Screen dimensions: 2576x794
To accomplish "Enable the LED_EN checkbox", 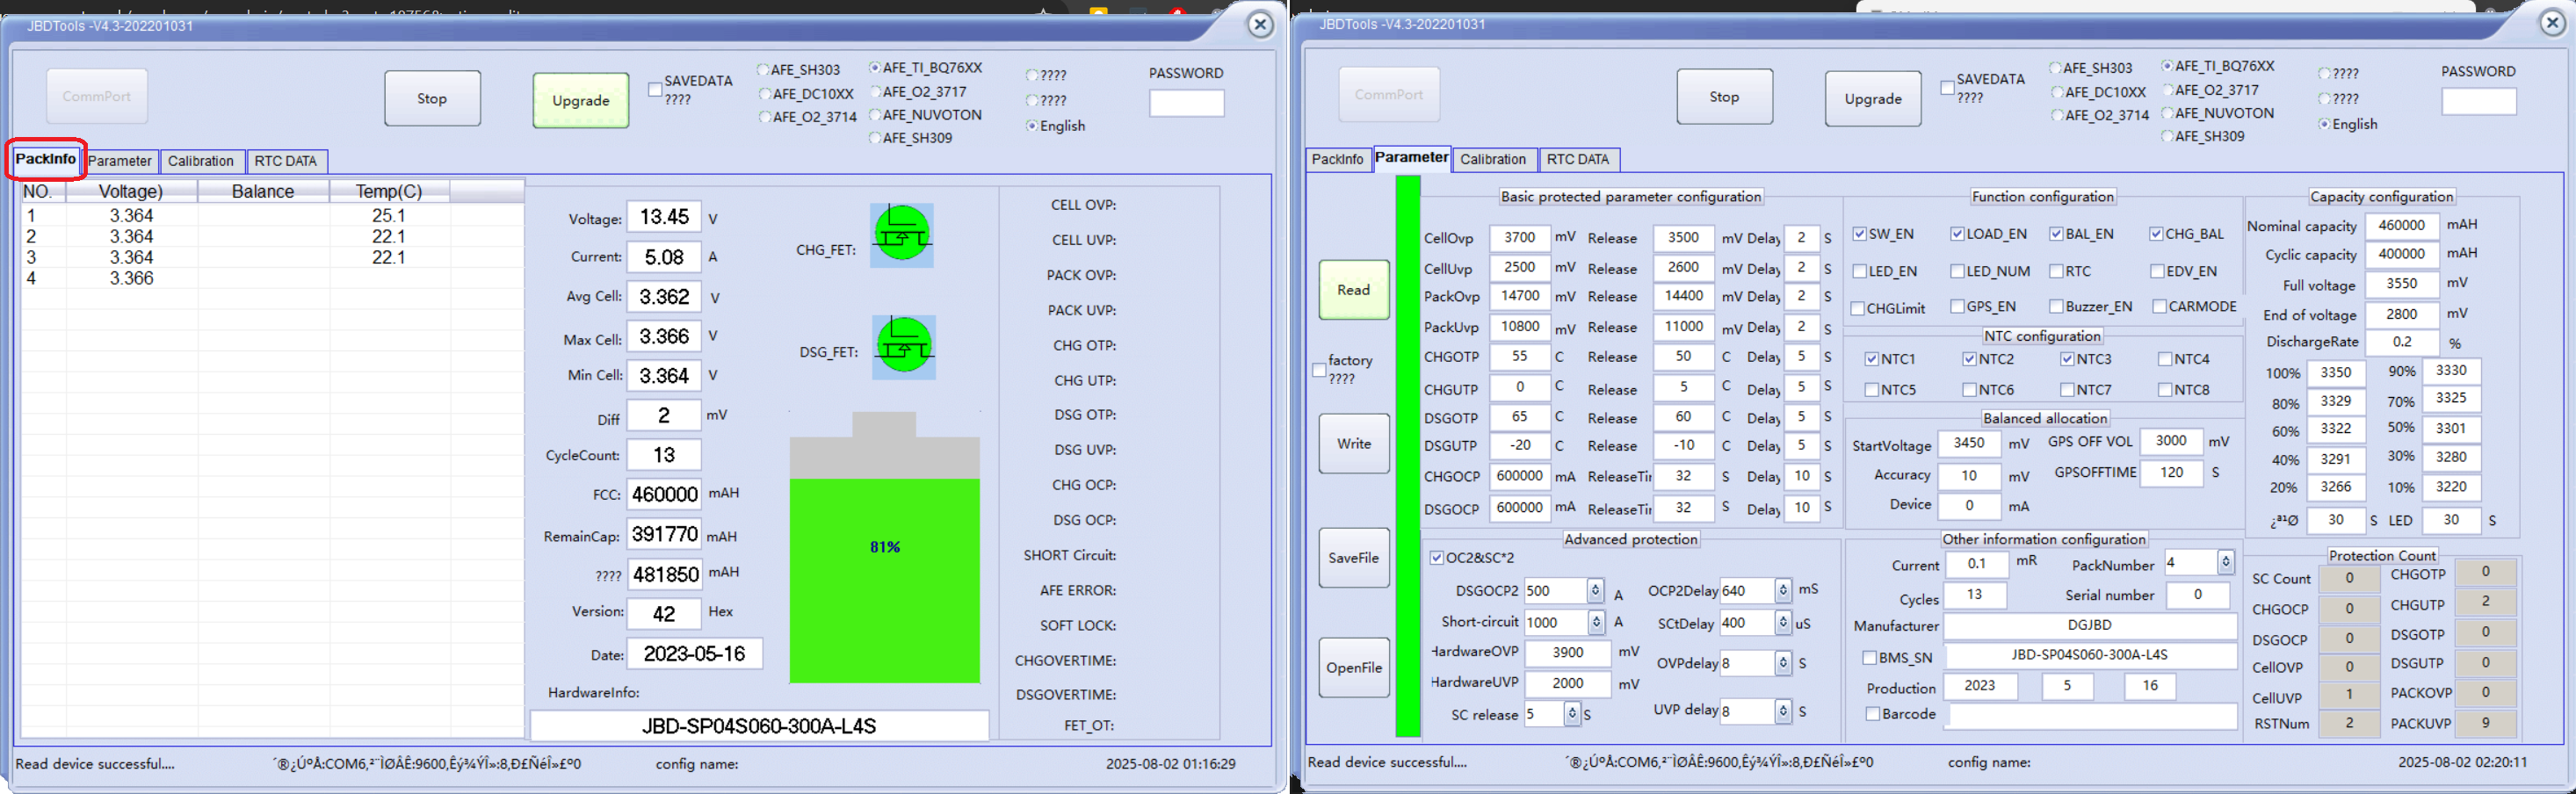I will point(1860,271).
